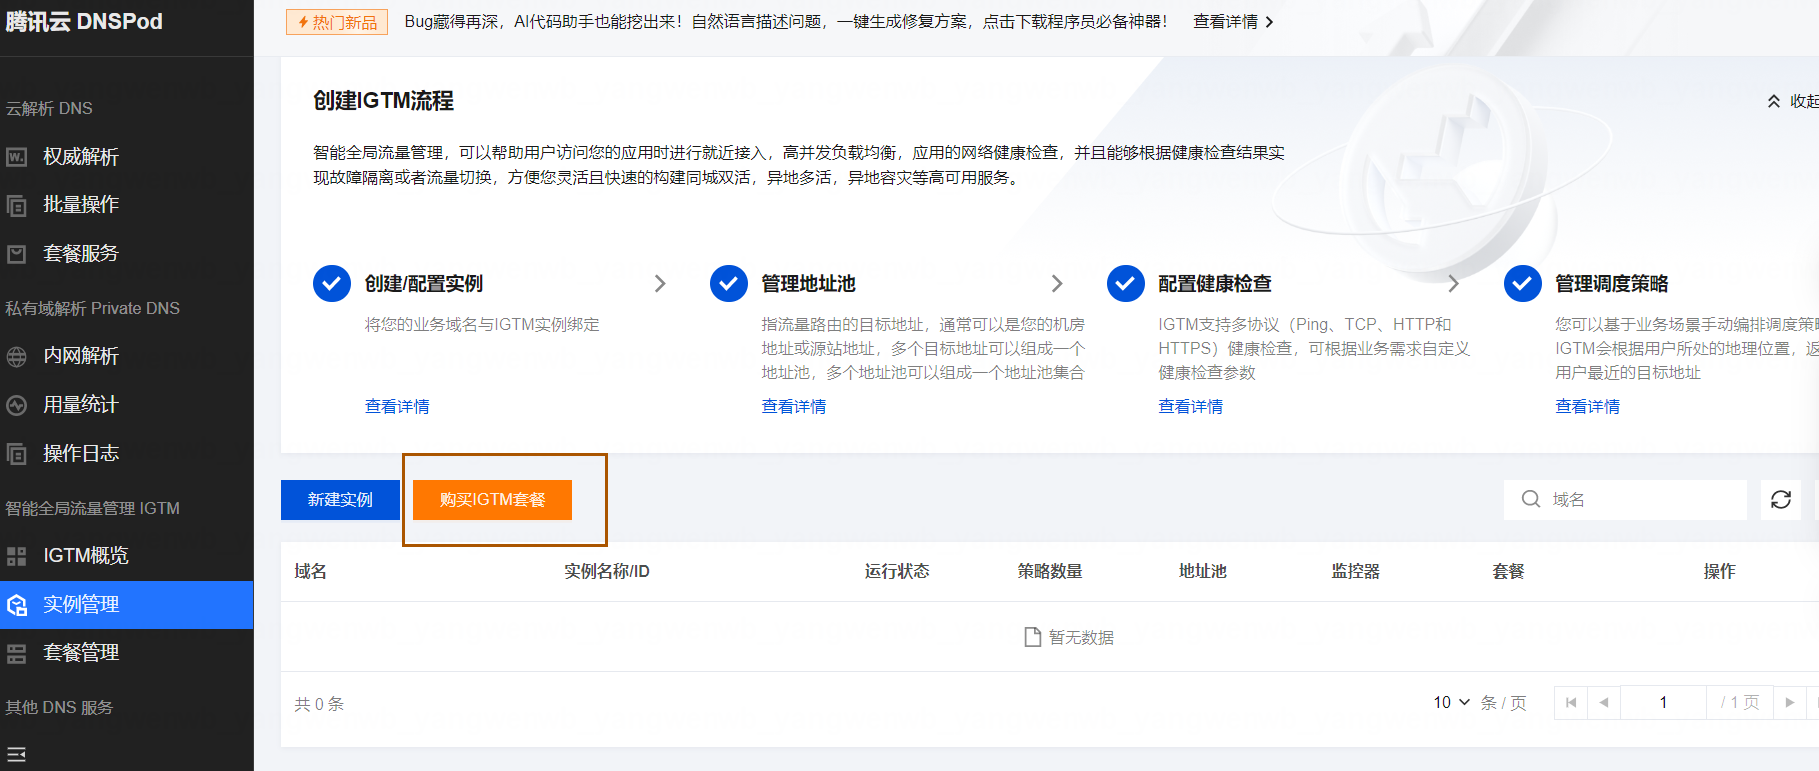This screenshot has width=1819, height=771.
Task: Click the 管理调度策略 check icon
Action: click(x=1523, y=284)
